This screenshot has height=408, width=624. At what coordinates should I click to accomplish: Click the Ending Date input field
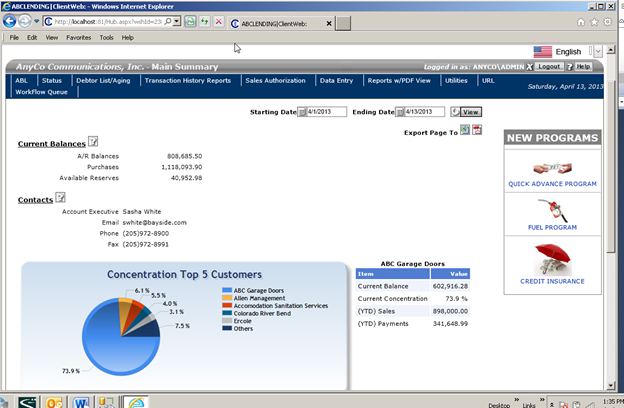pyautogui.click(x=424, y=112)
